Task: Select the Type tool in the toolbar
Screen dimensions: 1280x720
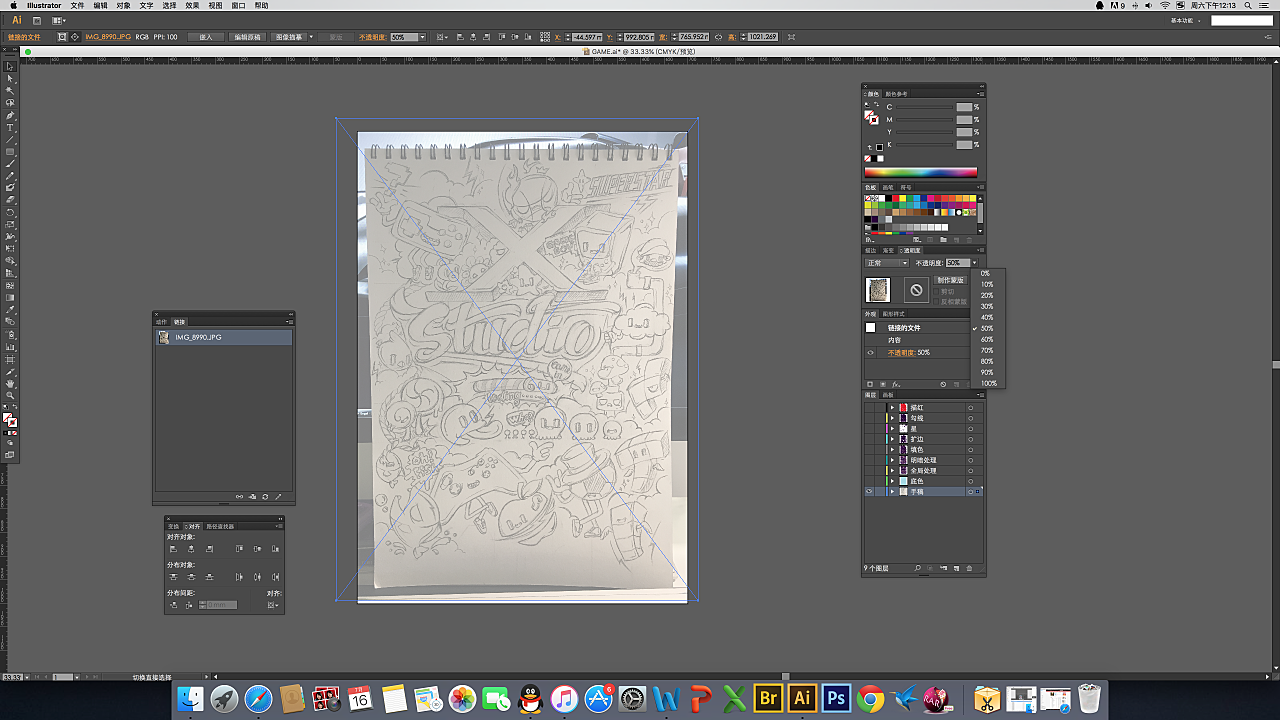Action: pos(10,128)
